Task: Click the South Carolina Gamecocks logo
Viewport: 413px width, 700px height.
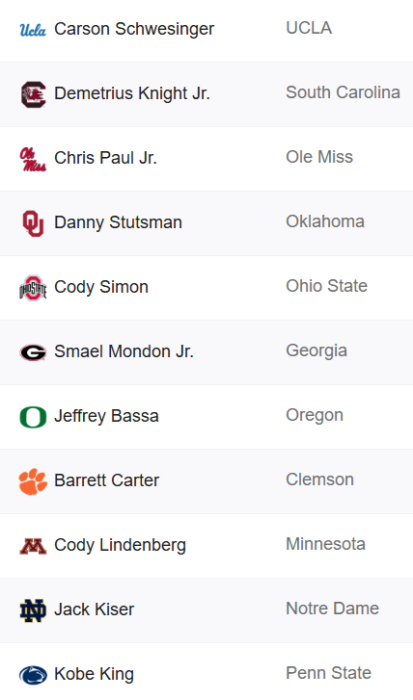Action: (33, 94)
